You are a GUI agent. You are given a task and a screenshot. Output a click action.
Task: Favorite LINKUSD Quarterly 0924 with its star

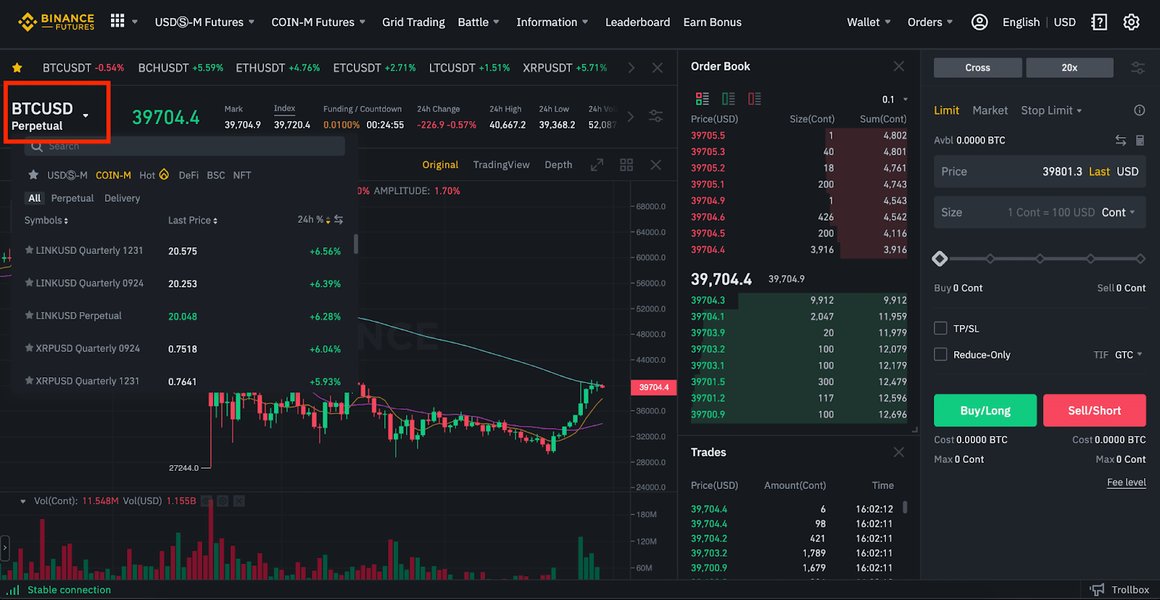[x=30, y=283]
